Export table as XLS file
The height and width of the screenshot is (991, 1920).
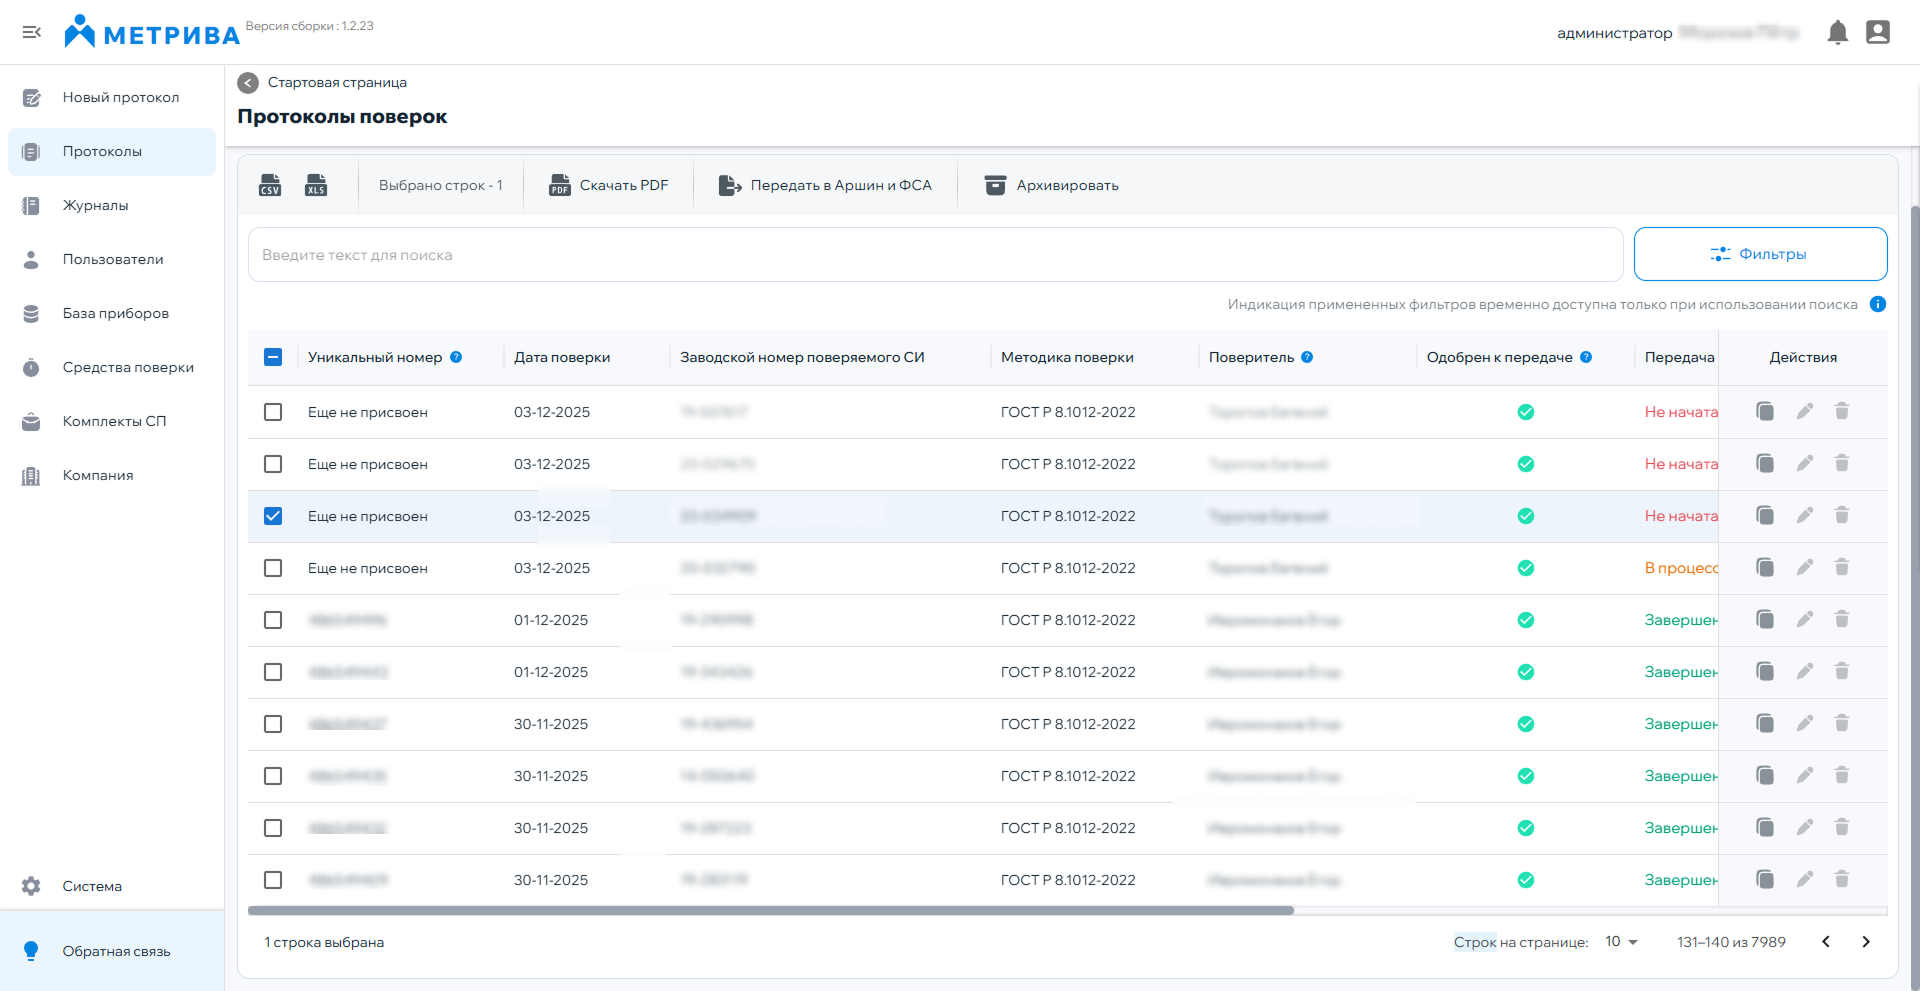316,185
